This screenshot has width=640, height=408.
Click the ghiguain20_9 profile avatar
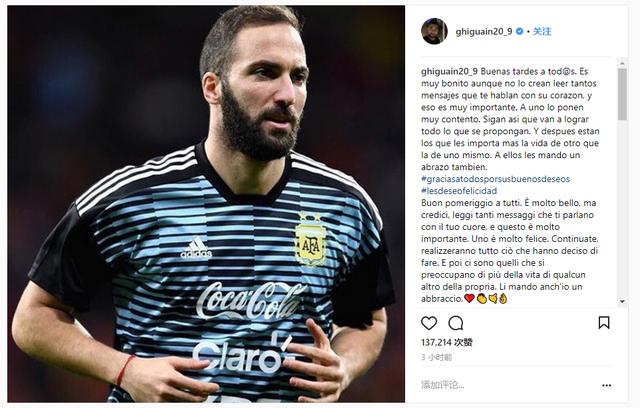434,31
